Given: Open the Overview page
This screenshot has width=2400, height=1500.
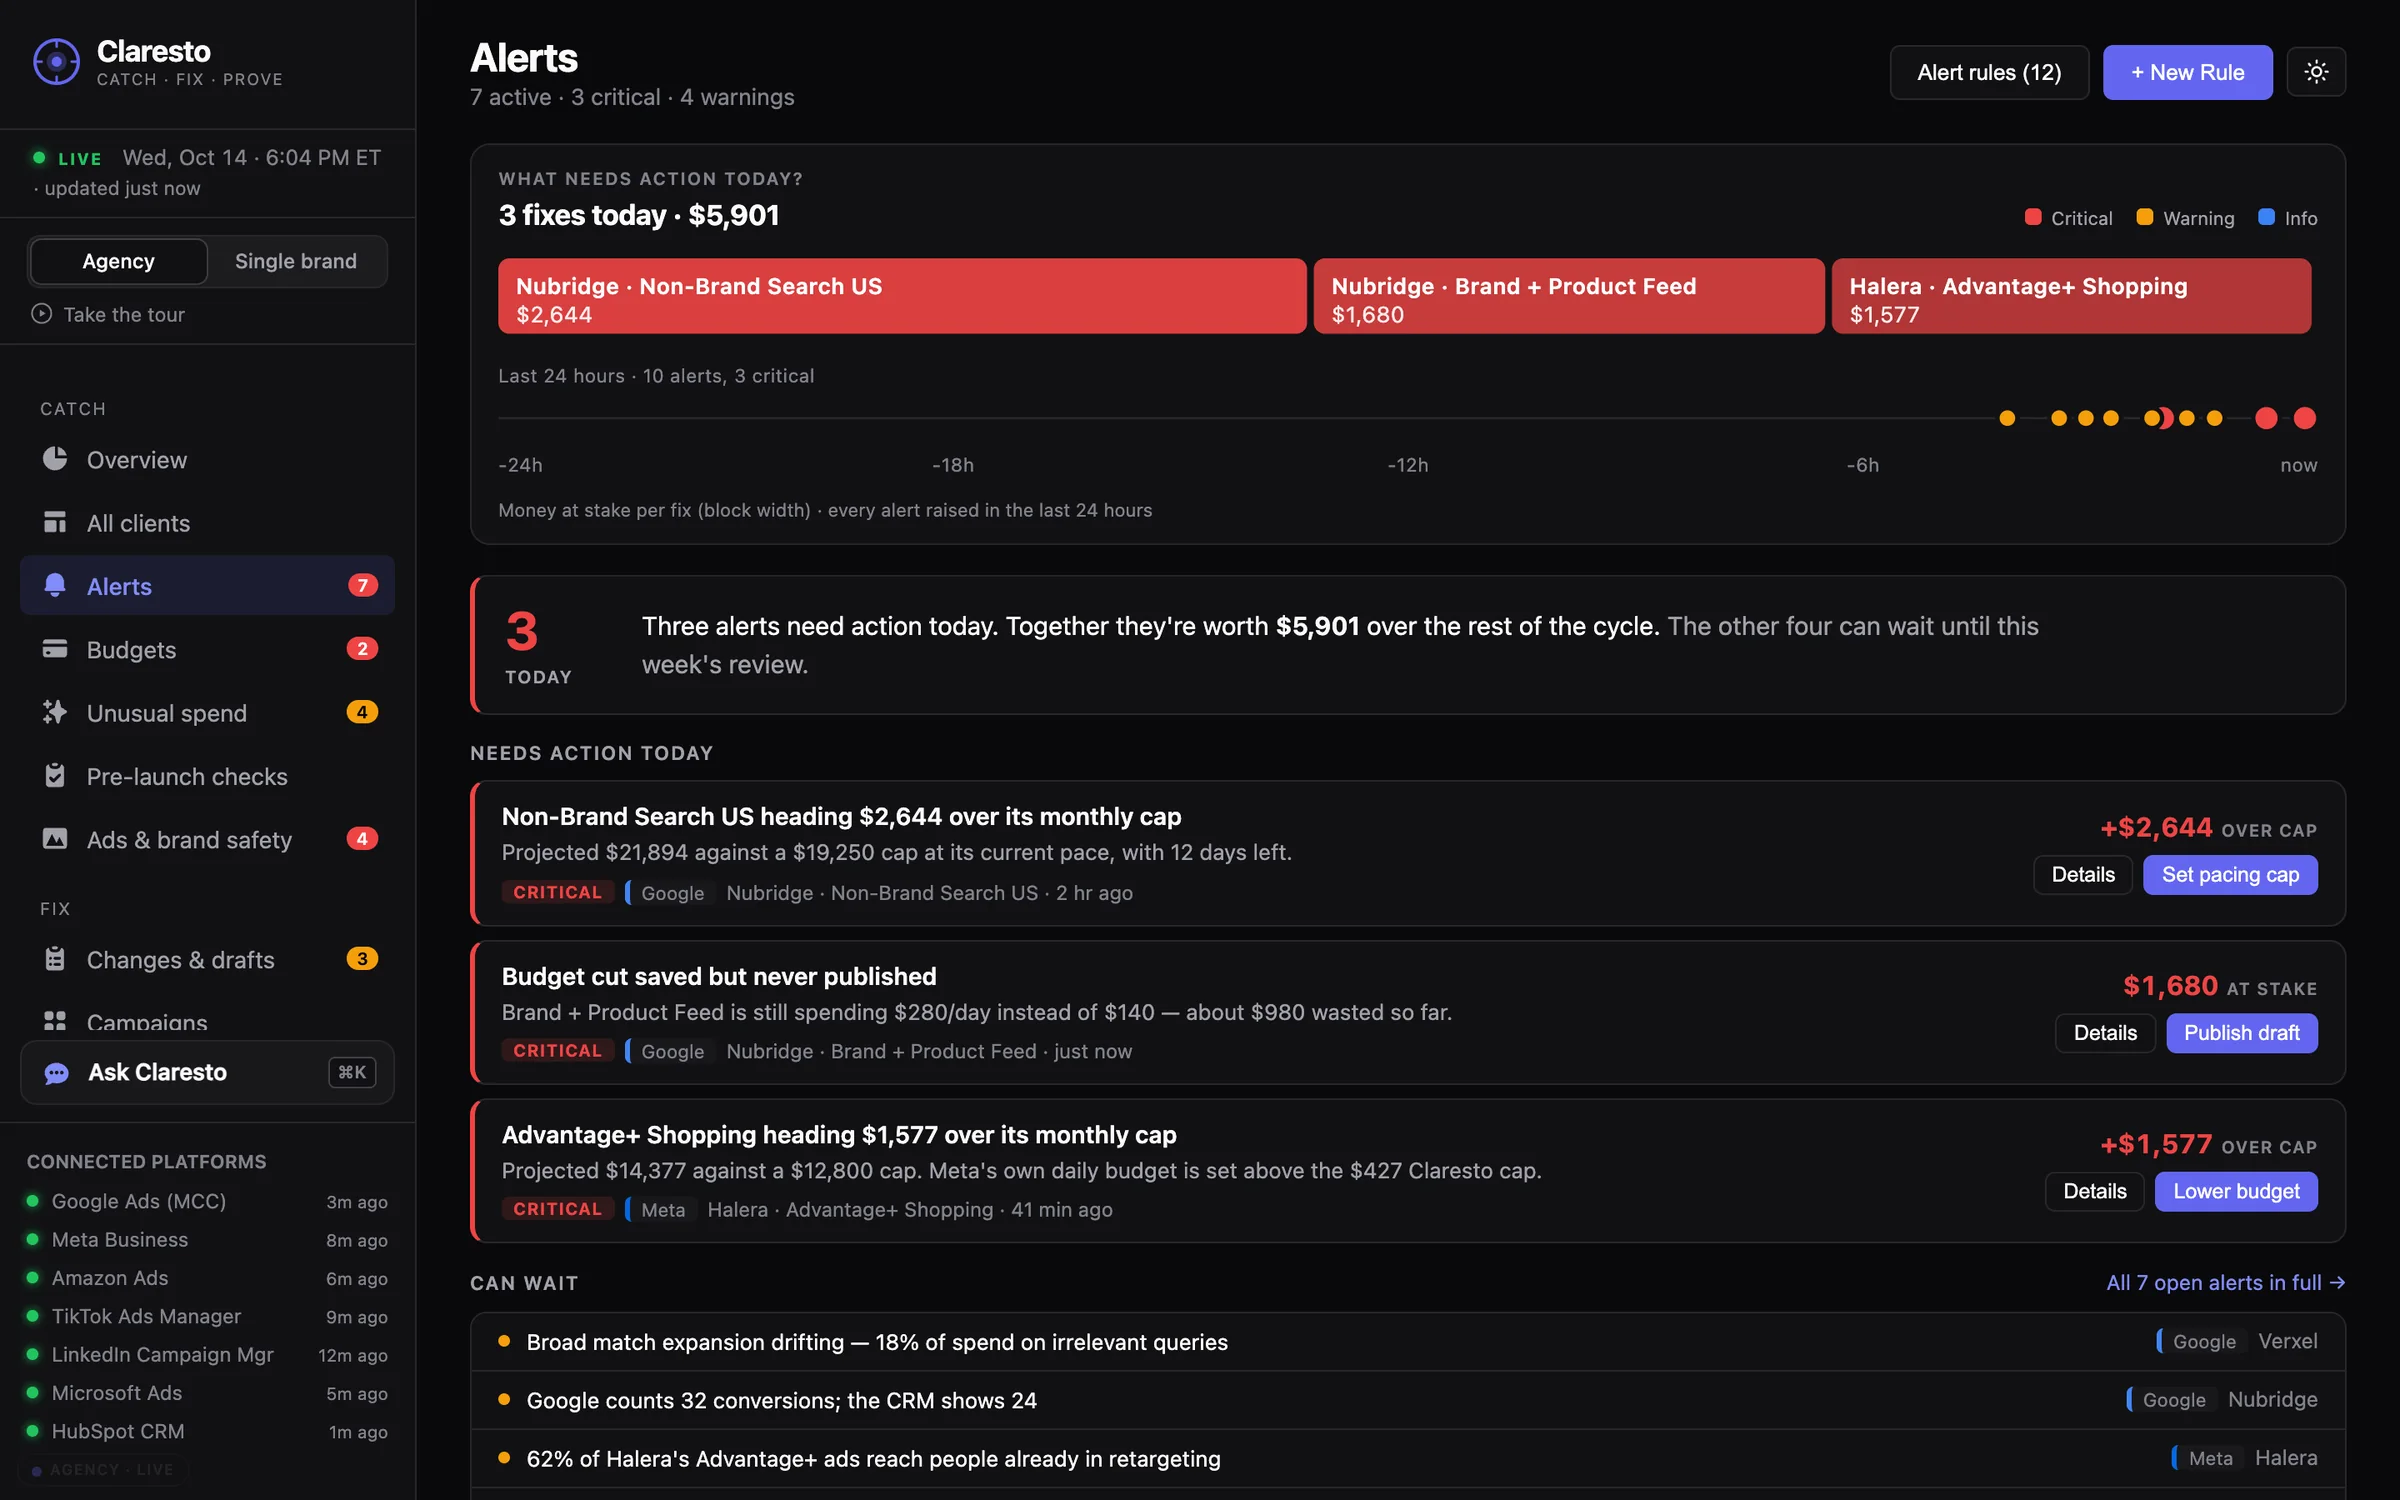Looking at the screenshot, I should 207,459.
